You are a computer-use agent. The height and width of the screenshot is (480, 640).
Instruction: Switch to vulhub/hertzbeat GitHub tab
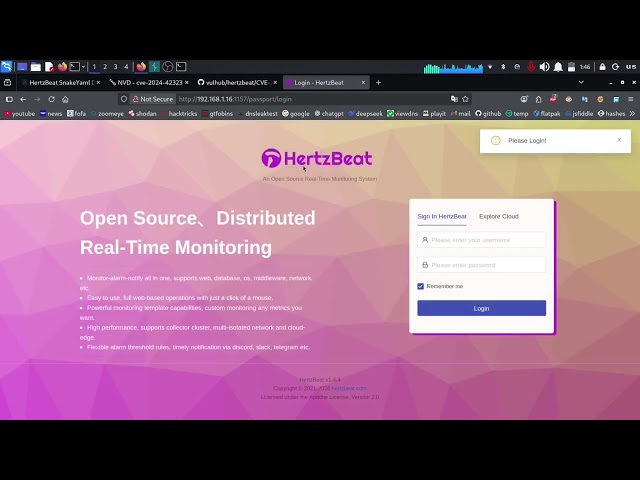238,82
